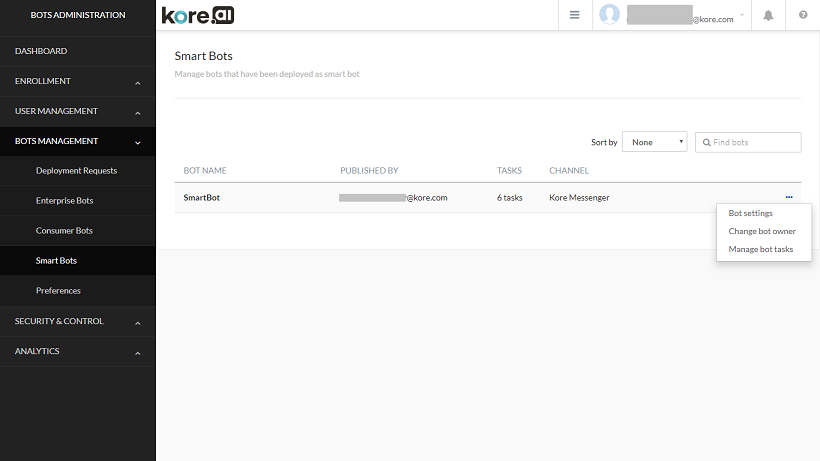Click the hamburger menu icon in header
The height and width of the screenshot is (461, 820).
(574, 15)
